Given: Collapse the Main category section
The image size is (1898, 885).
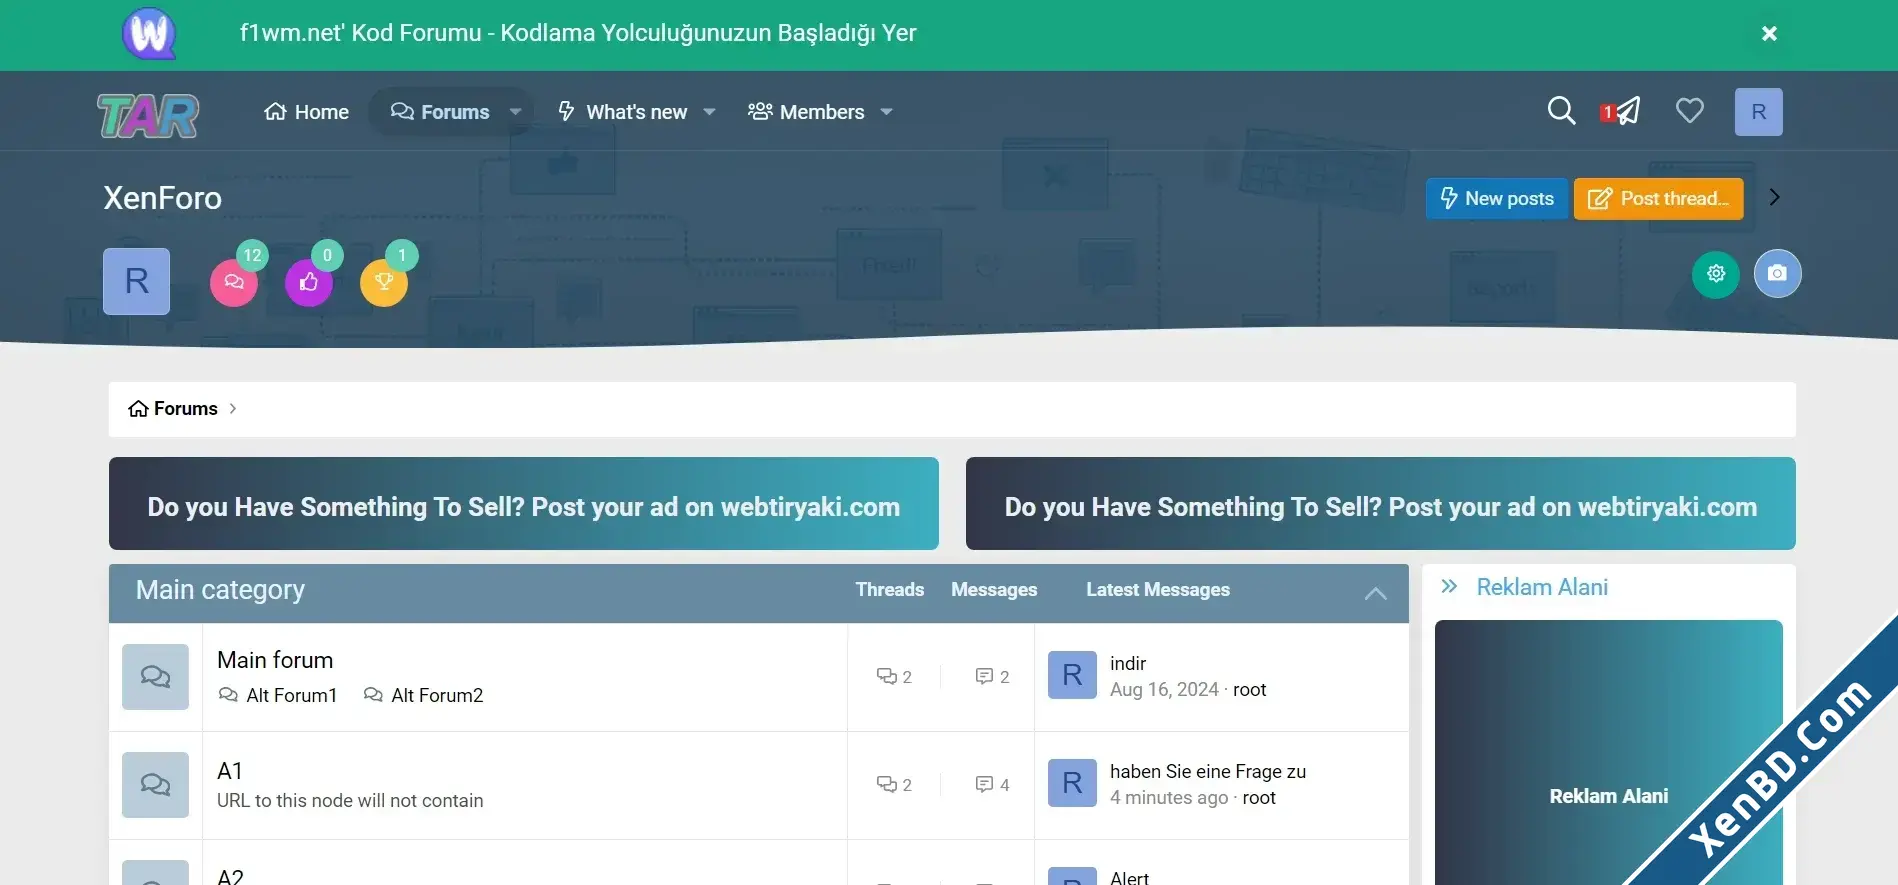Looking at the screenshot, I should [x=1375, y=593].
